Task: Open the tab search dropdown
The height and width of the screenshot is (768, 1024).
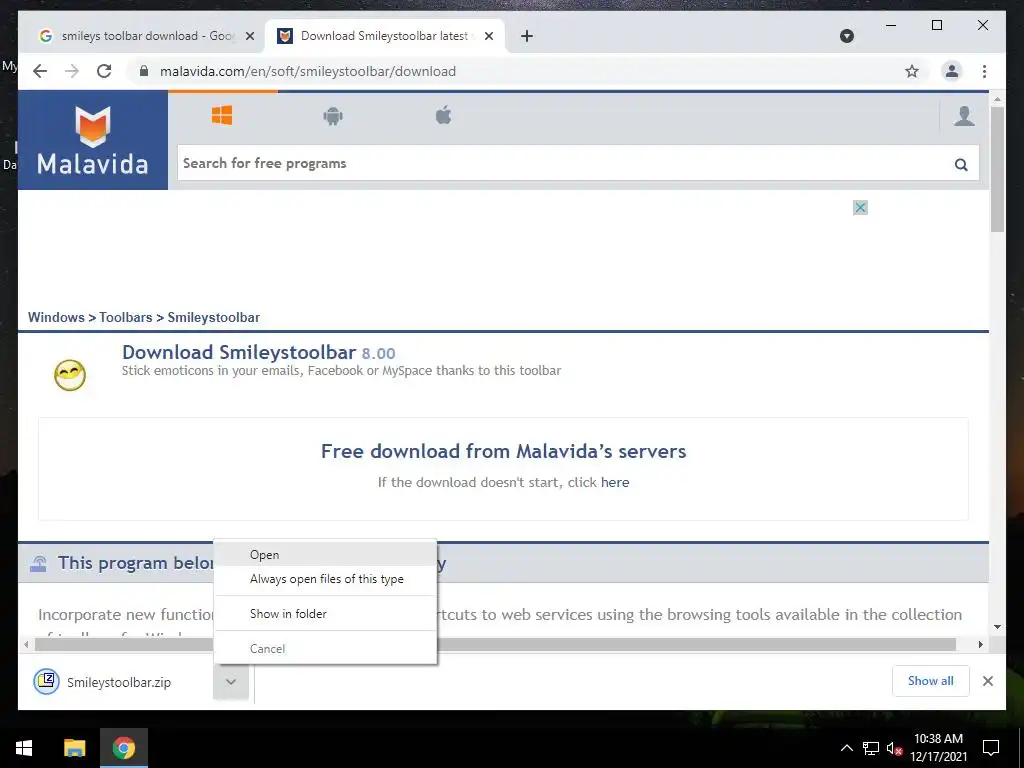Action: click(846, 36)
